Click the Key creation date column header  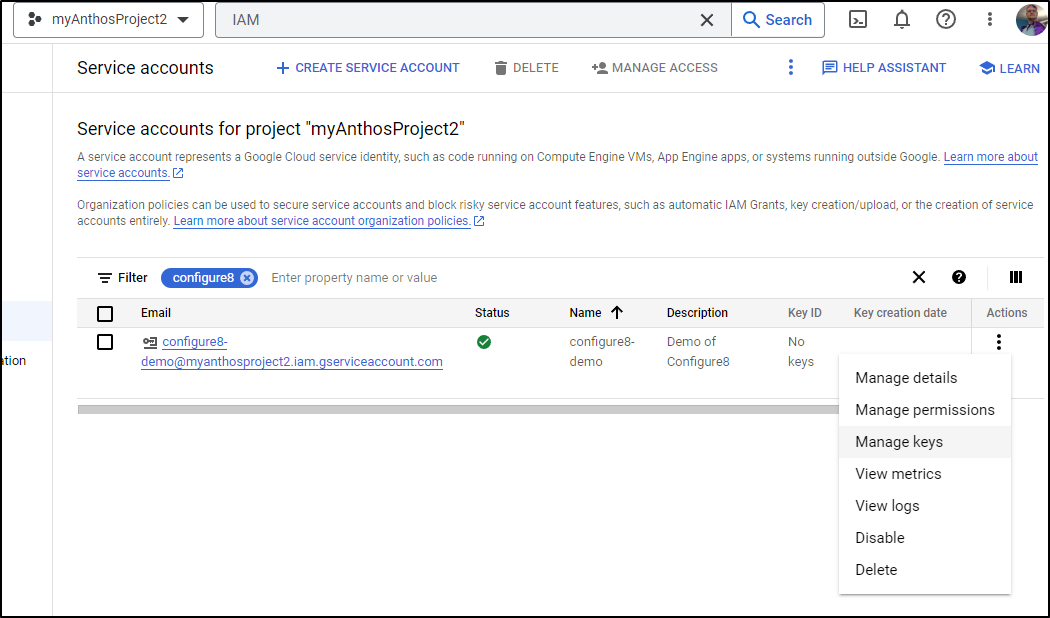pos(900,313)
